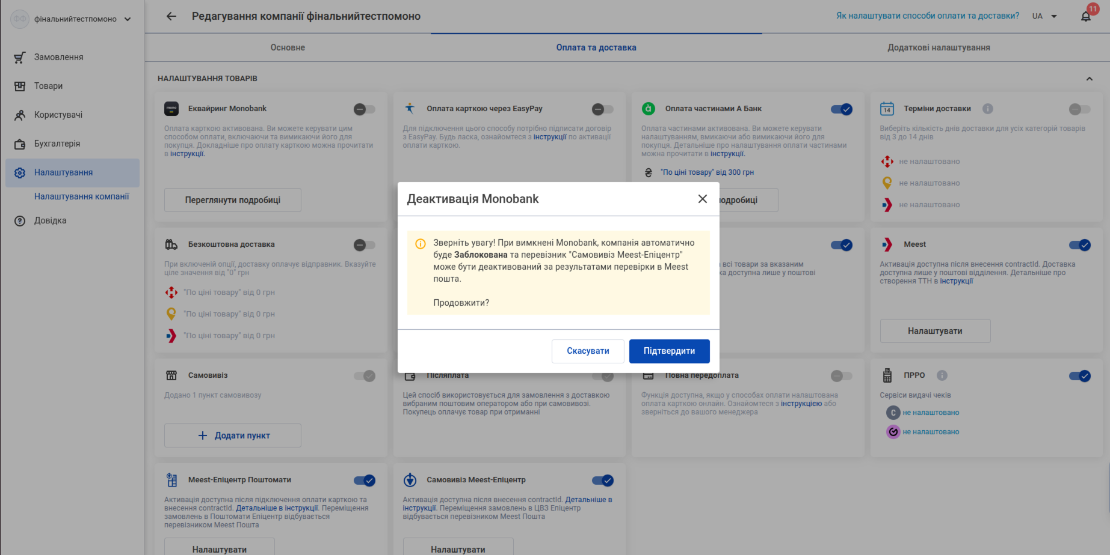Click the А Банк green logo icon
This screenshot has width=1110, height=555.
[x=648, y=109]
